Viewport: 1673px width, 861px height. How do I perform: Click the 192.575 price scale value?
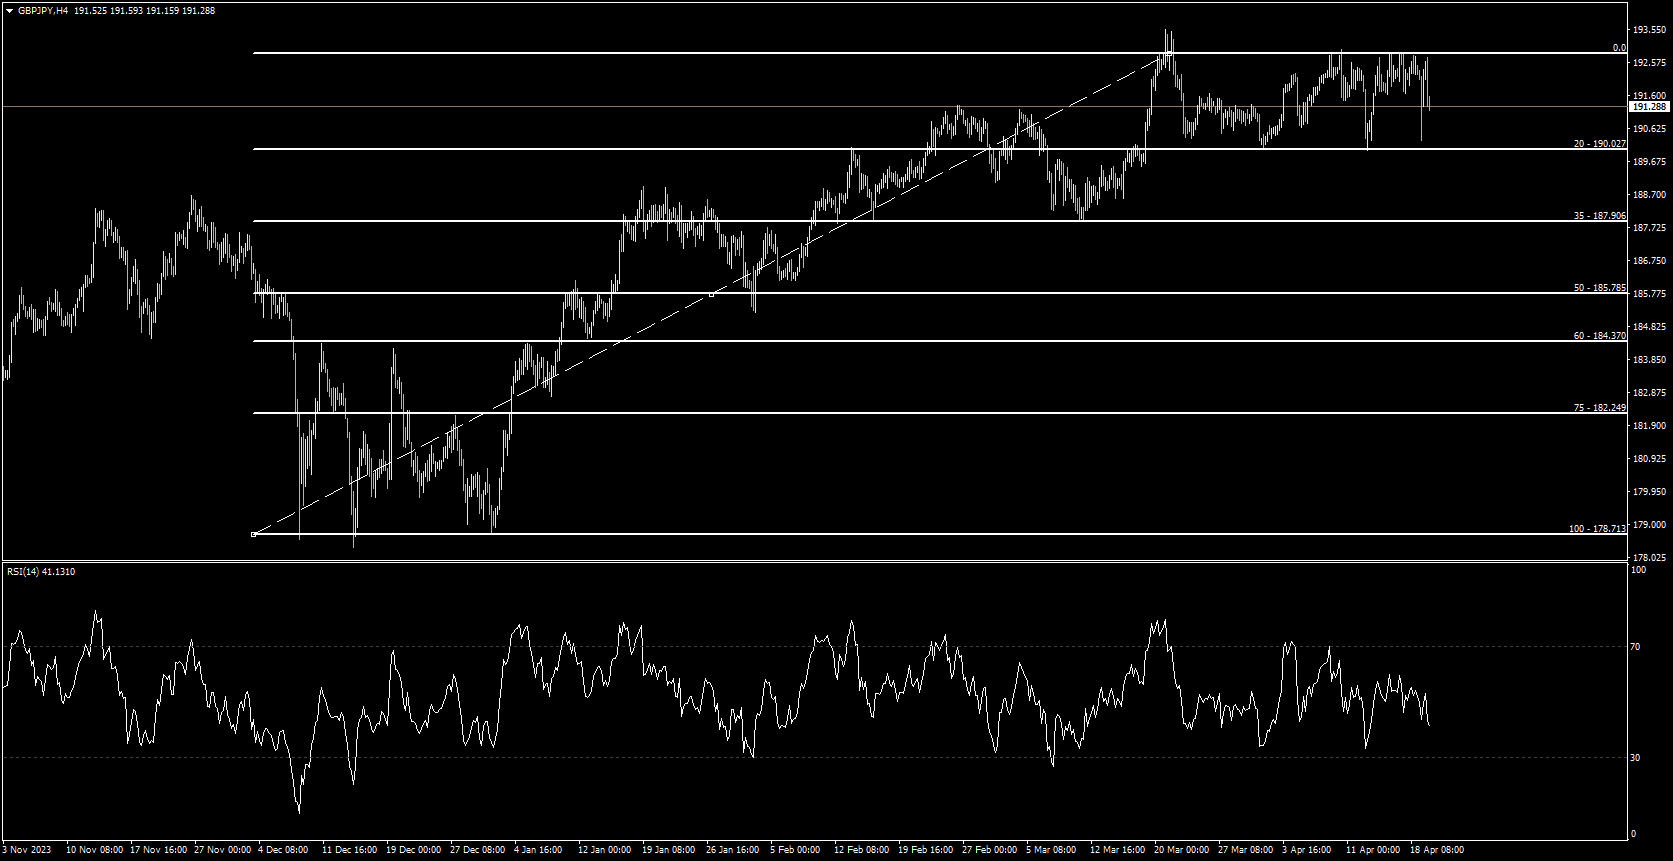(1649, 63)
